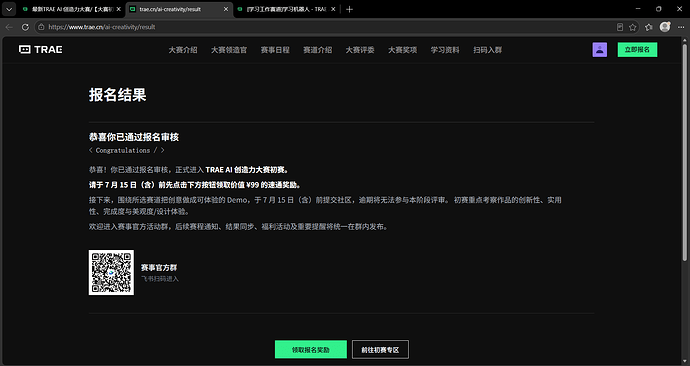Reload the page with refresh icon
This screenshot has height=366, width=690.
click(25, 27)
